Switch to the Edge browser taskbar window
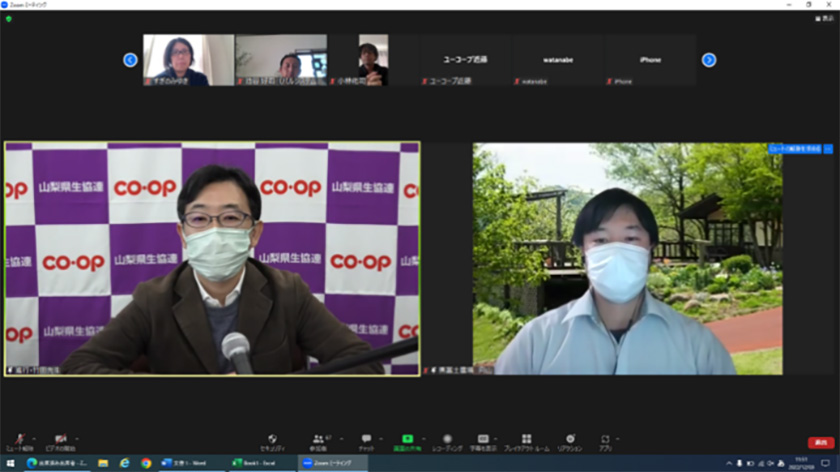The image size is (840, 472). (x=57, y=463)
